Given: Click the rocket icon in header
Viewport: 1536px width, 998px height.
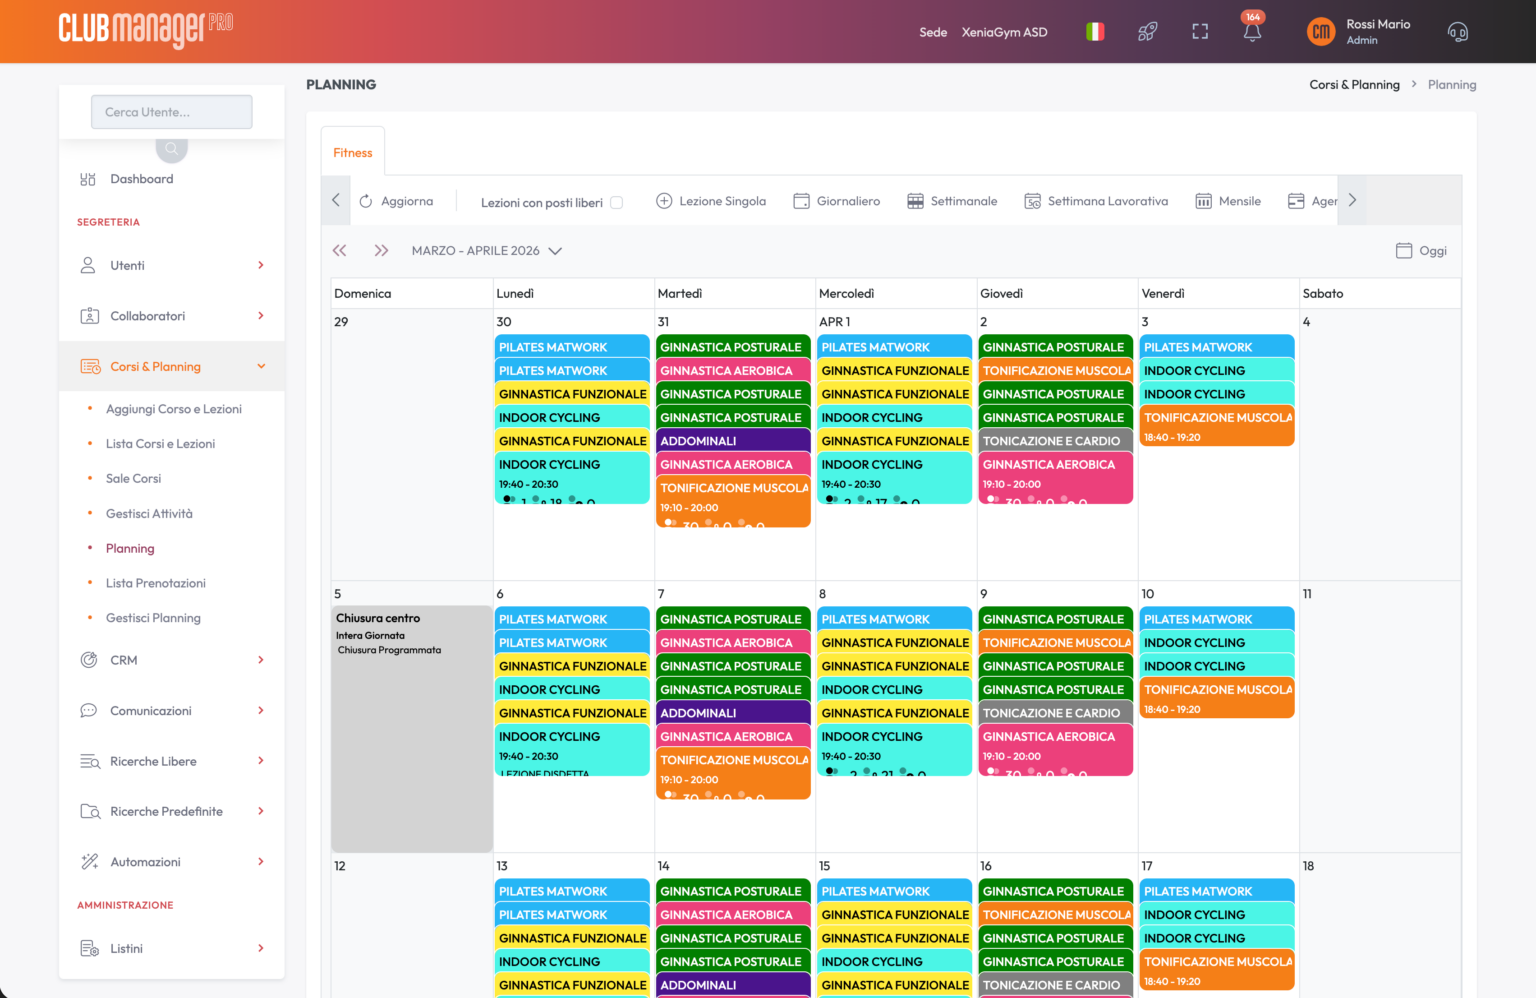Looking at the screenshot, I should coord(1147,32).
